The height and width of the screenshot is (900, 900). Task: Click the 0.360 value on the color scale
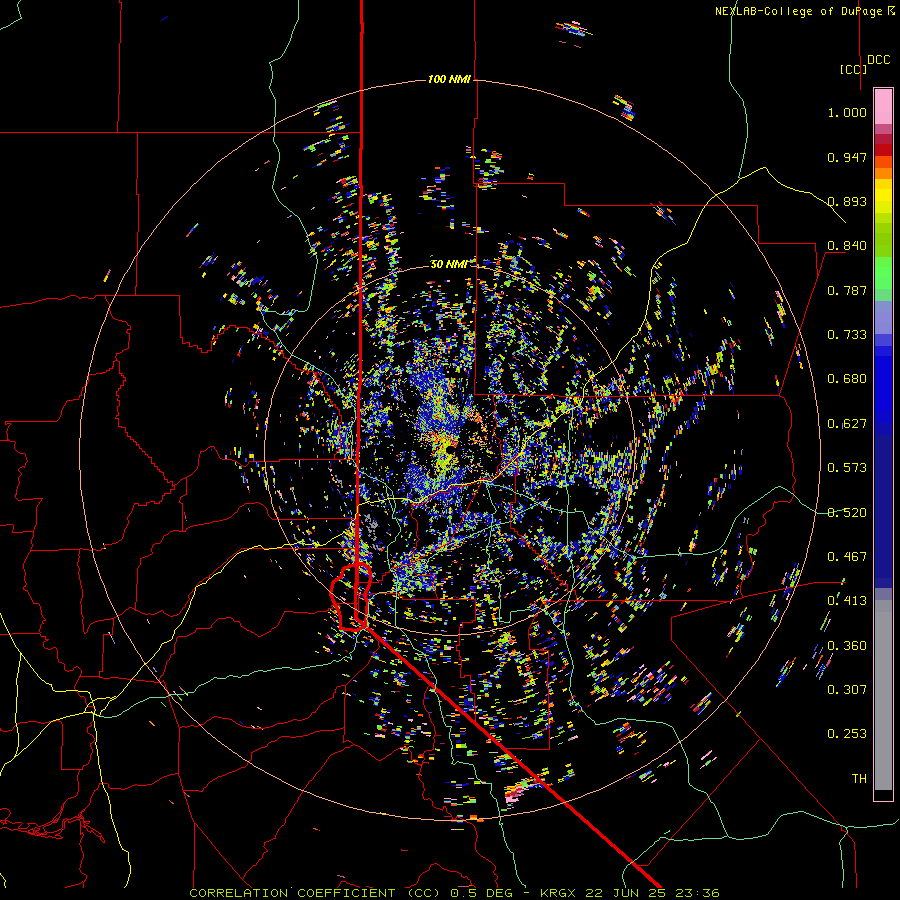tap(847, 646)
